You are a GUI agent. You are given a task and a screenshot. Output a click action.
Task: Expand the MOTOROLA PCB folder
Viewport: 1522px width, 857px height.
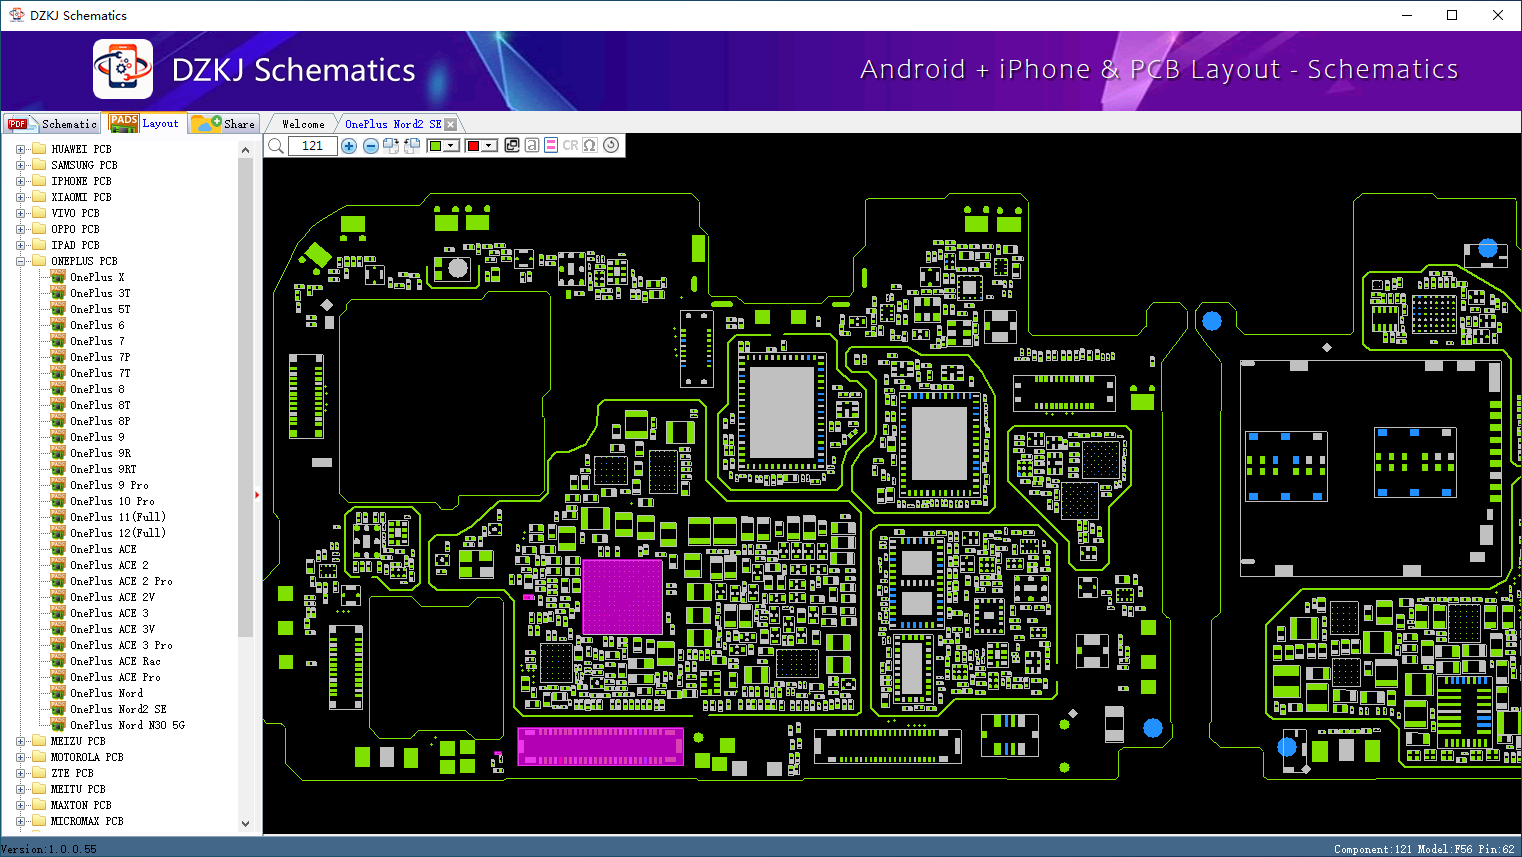20,757
